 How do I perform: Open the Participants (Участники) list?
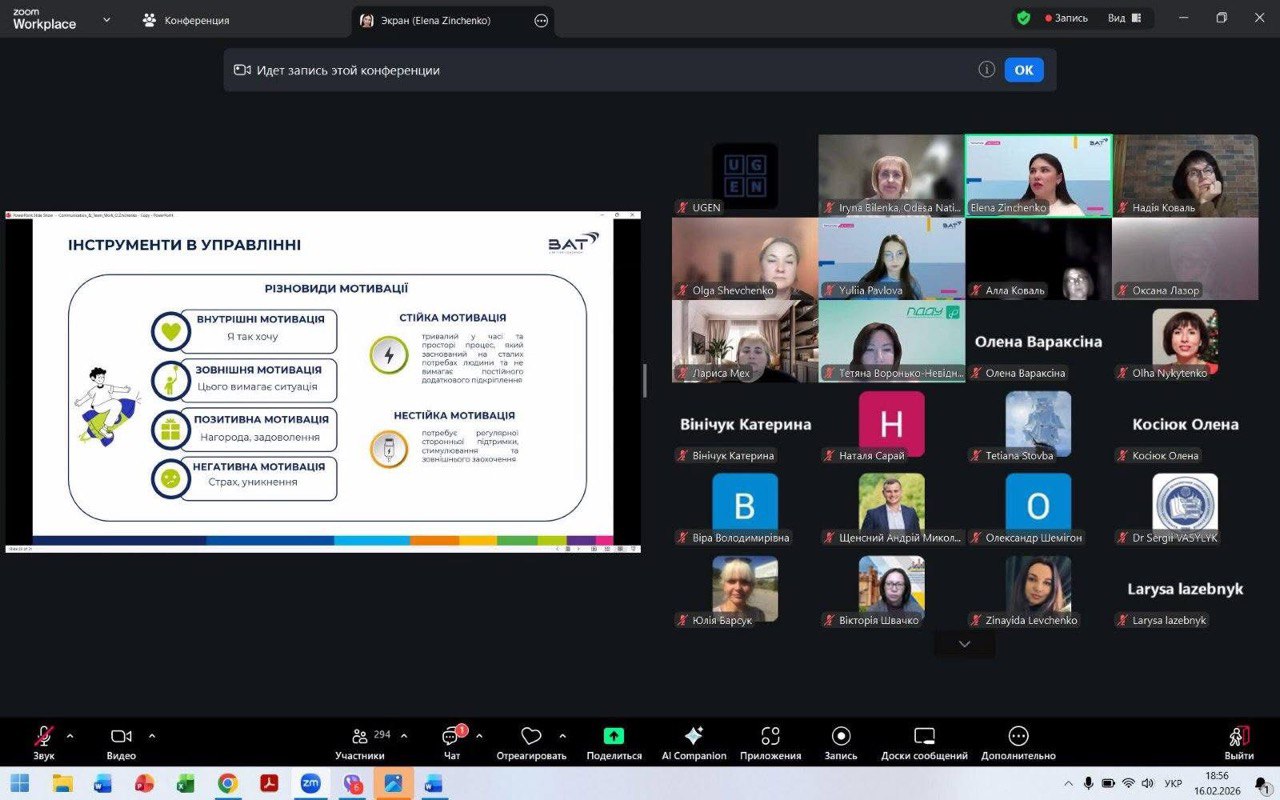click(361, 737)
